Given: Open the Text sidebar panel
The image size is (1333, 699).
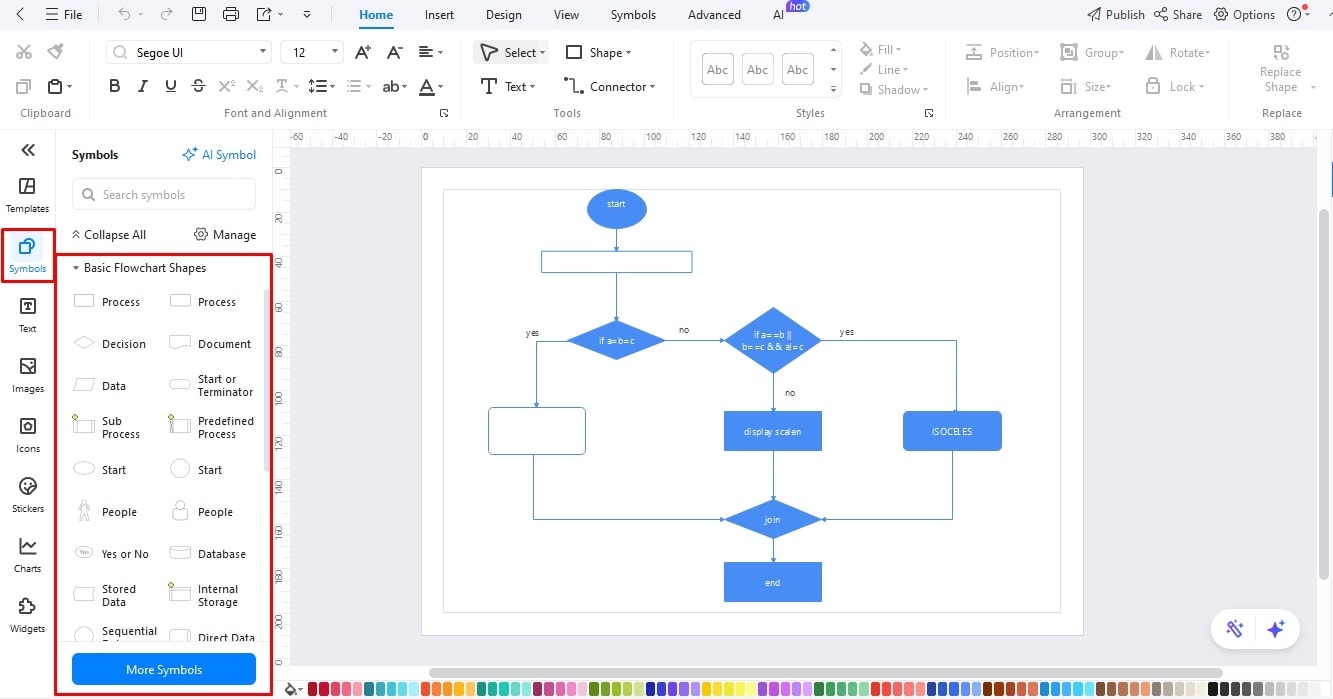Looking at the screenshot, I should click(x=28, y=315).
